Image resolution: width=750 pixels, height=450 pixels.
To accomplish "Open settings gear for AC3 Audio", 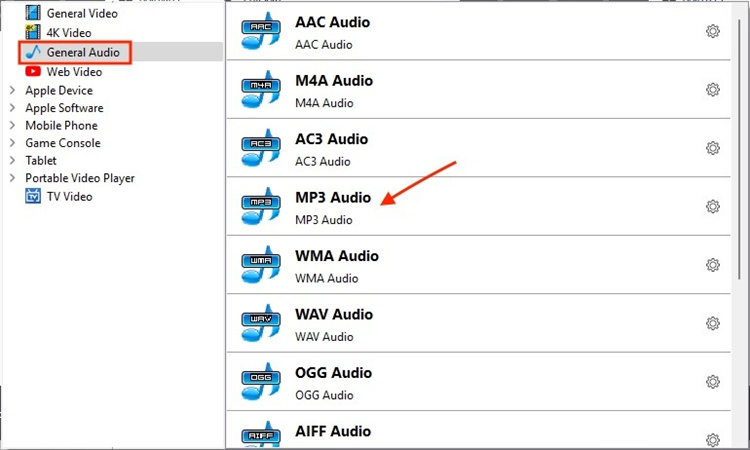I will click(x=713, y=148).
